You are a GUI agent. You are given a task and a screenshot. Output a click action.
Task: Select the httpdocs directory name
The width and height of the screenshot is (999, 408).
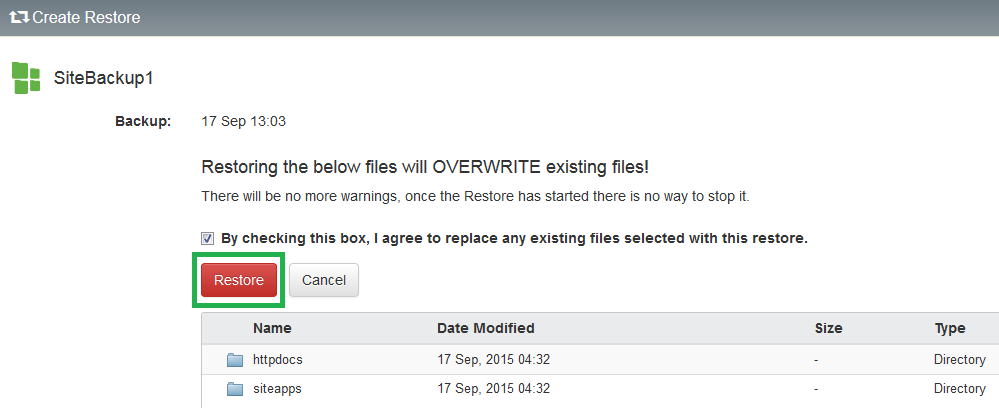278,360
